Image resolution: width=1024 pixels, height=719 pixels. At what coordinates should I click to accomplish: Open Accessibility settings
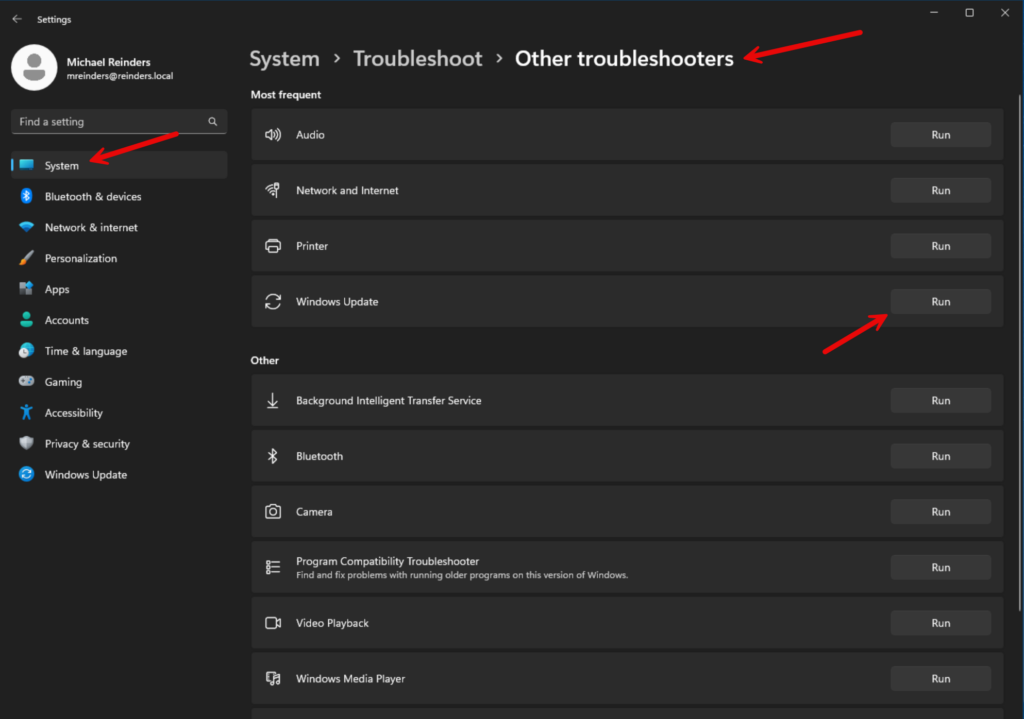[x=120, y=413]
